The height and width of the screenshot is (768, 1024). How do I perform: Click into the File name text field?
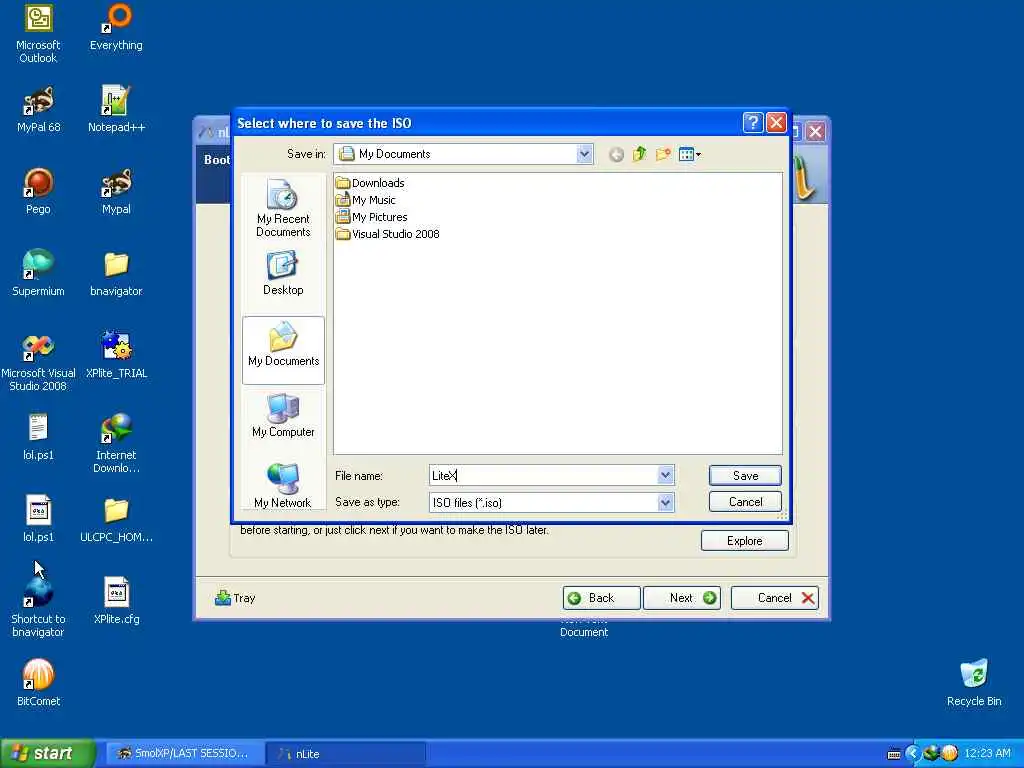(543, 475)
